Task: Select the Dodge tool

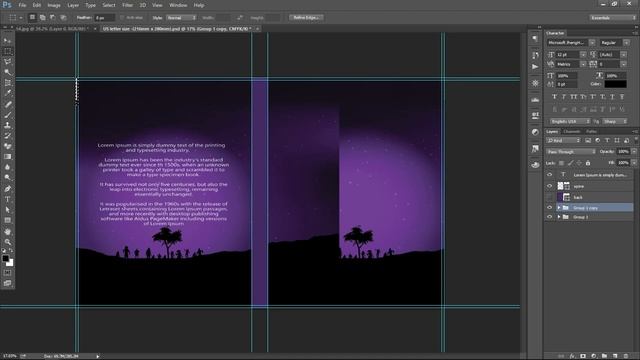Action: (x=7, y=178)
